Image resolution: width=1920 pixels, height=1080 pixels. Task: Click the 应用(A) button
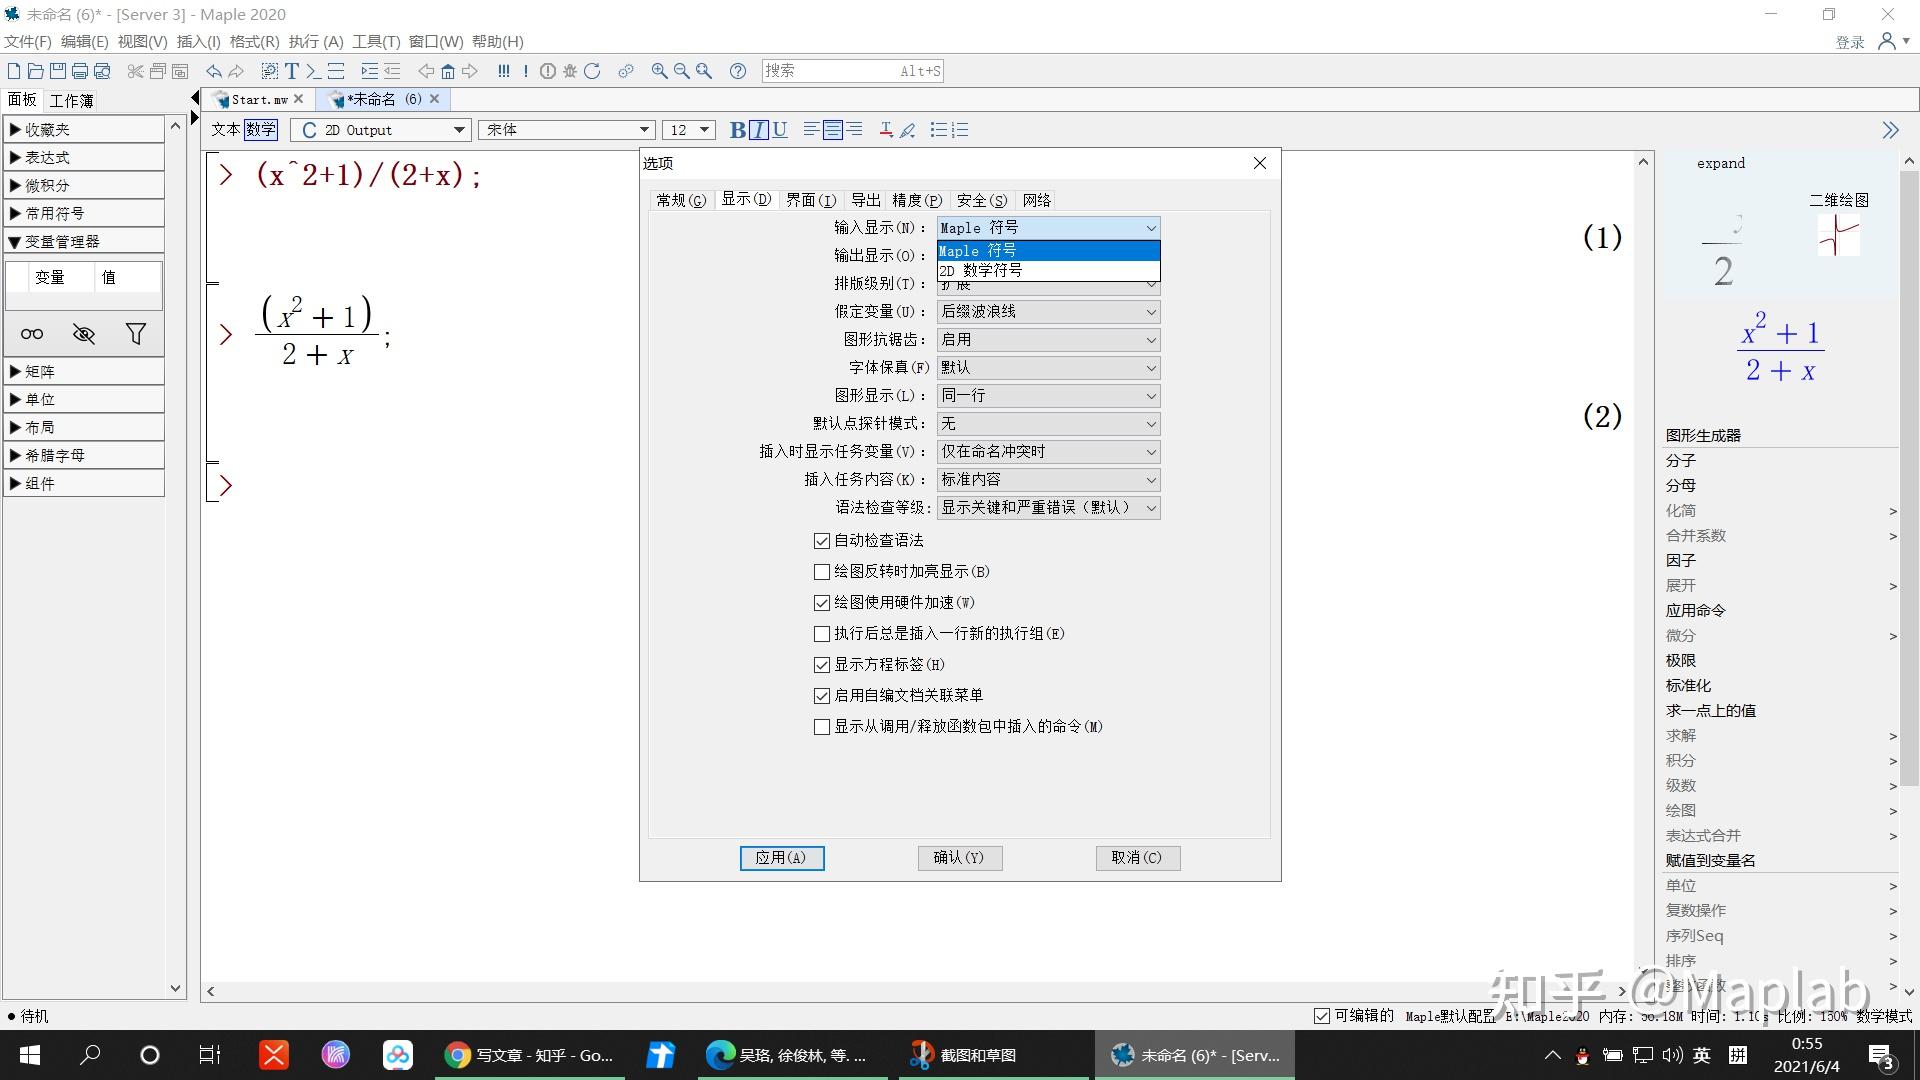(782, 858)
